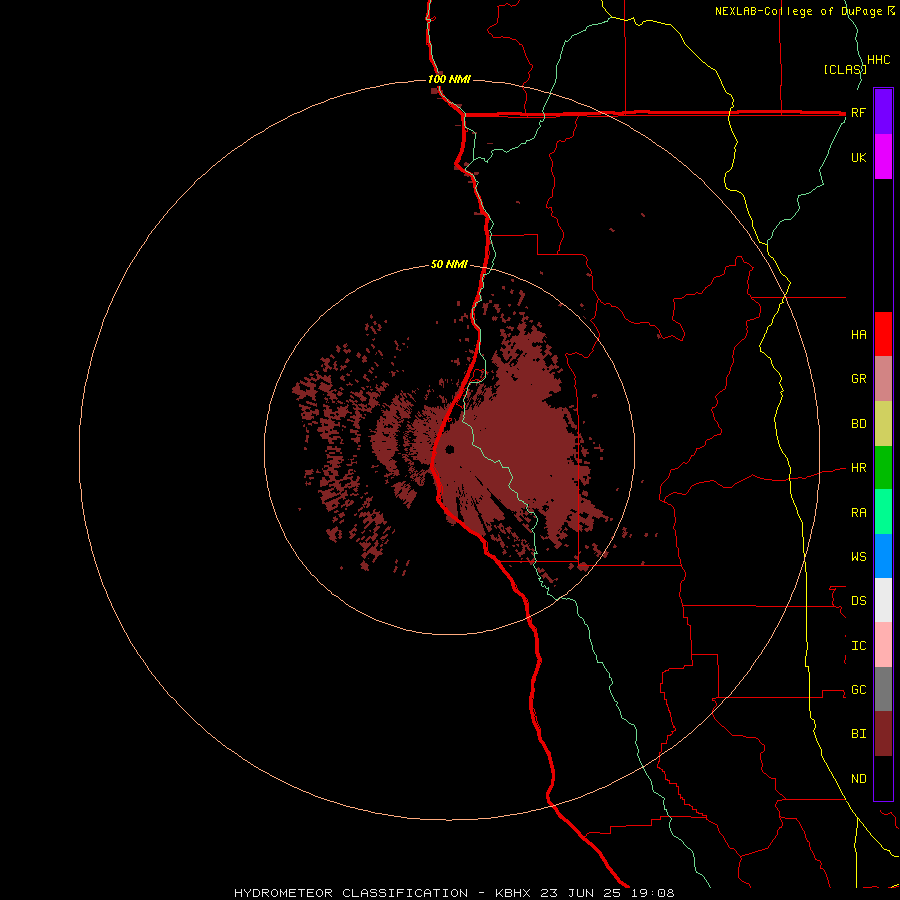Click the UK magenta legend swatch
This screenshot has height=900, width=900.
point(883,156)
